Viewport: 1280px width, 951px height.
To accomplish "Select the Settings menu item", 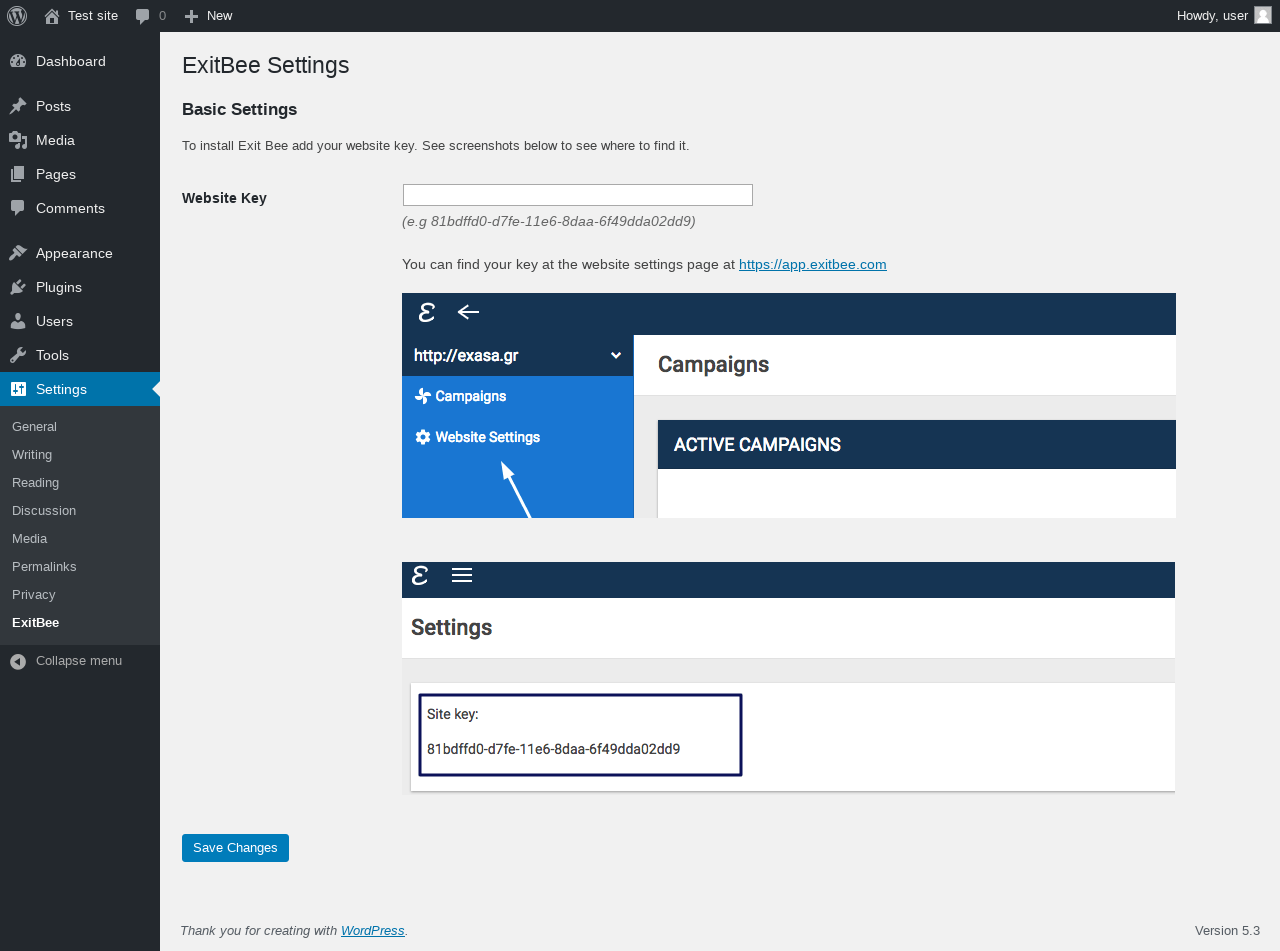I will (80, 389).
